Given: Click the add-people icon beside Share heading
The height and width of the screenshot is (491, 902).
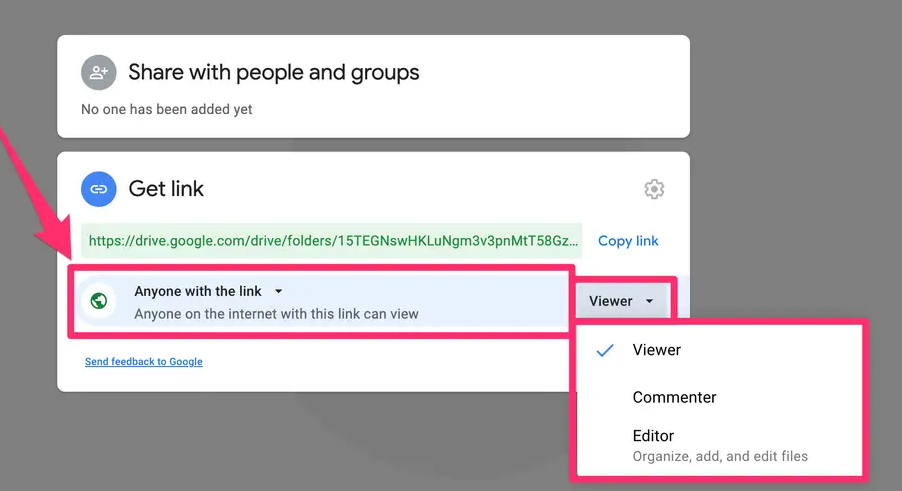Looking at the screenshot, I should 98,72.
